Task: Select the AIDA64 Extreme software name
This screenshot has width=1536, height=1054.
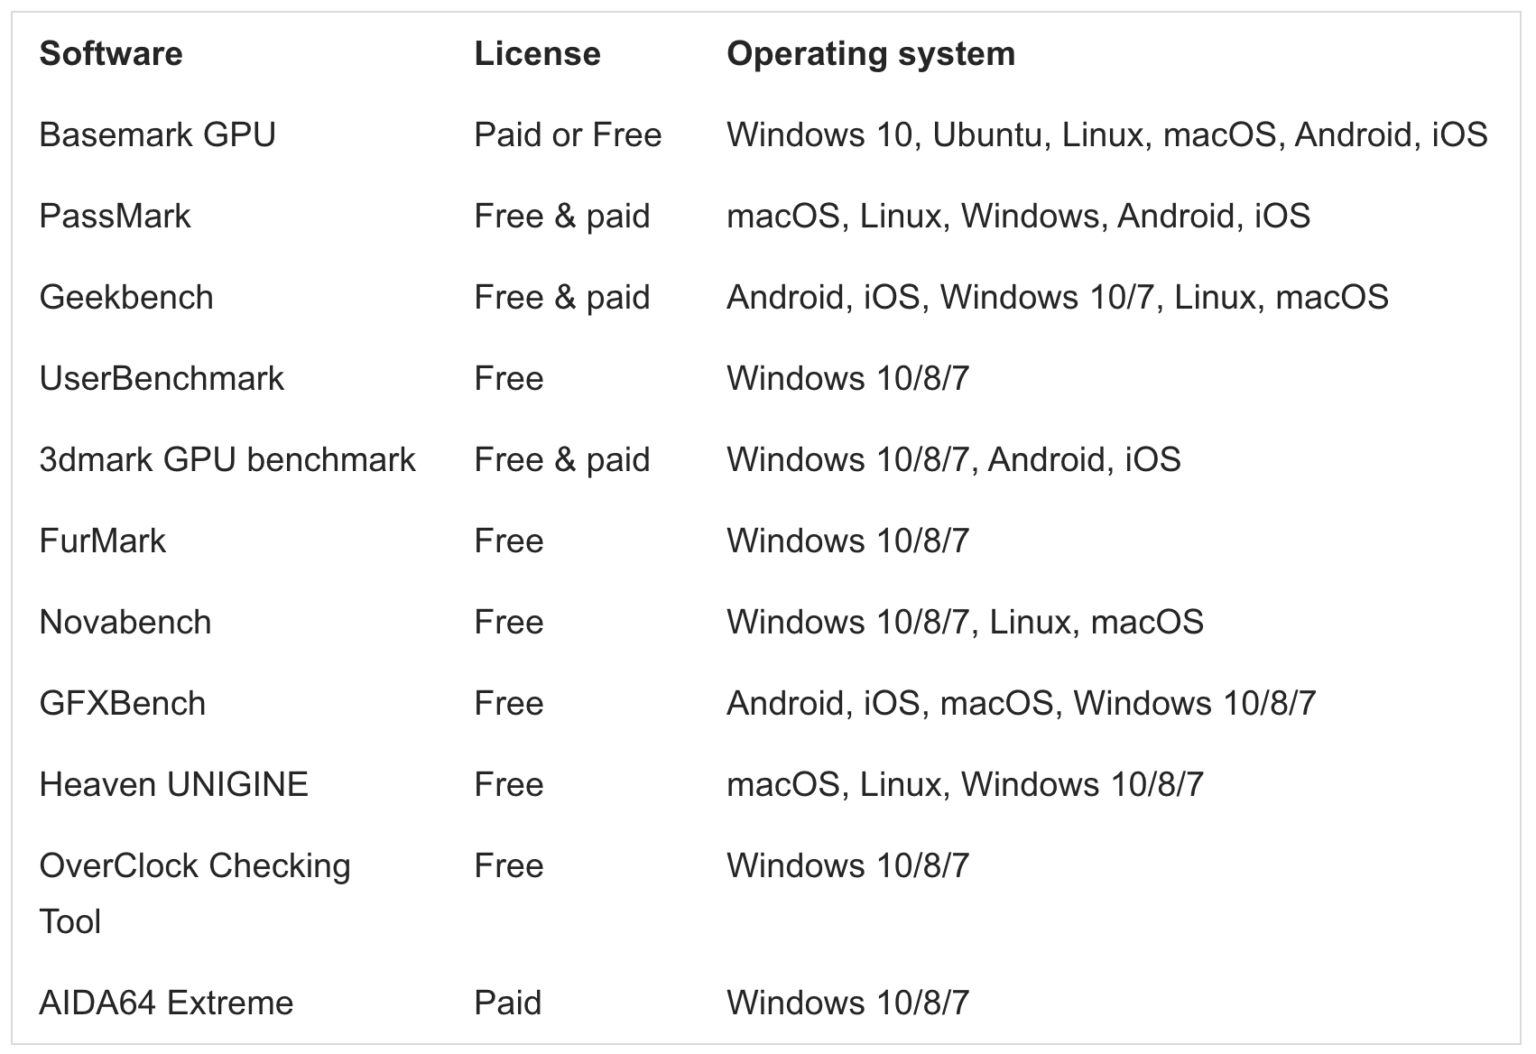Action: tap(166, 1002)
